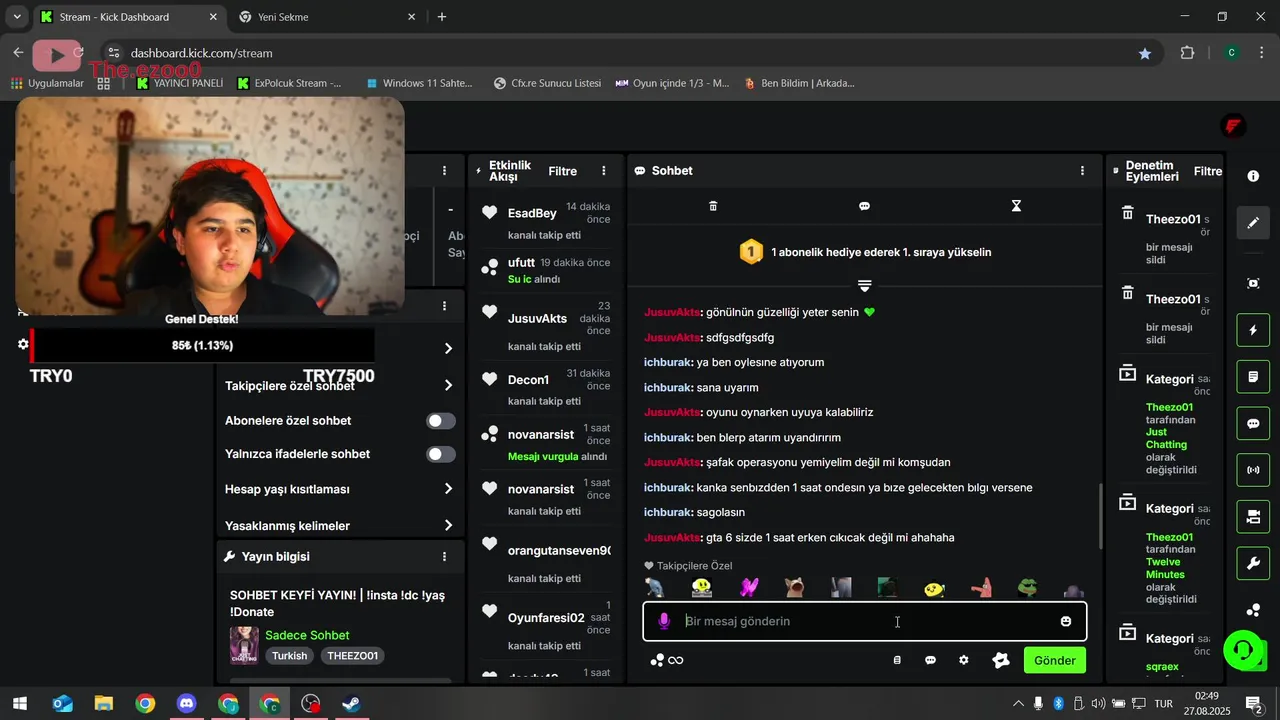The image size is (1280, 720).
Task: Click the Sadece Sohbet category link
Action: [307, 635]
